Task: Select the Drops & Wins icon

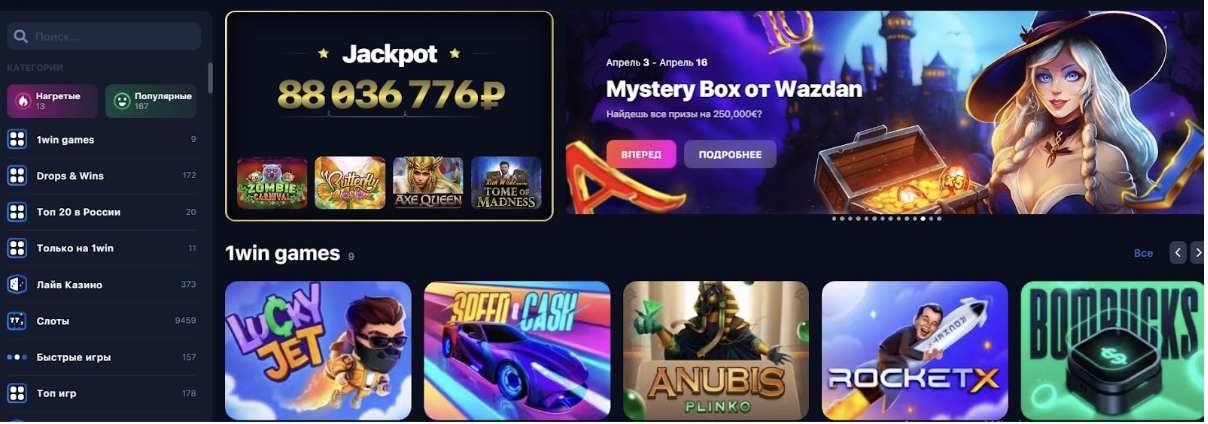Action: (17, 176)
